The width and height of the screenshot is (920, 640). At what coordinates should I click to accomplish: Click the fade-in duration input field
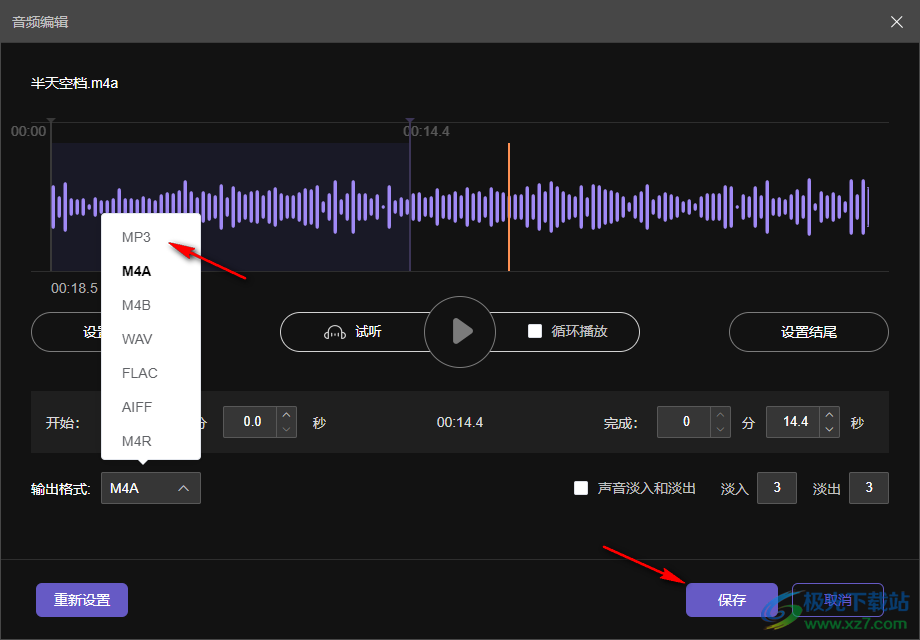click(x=777, y=488)
